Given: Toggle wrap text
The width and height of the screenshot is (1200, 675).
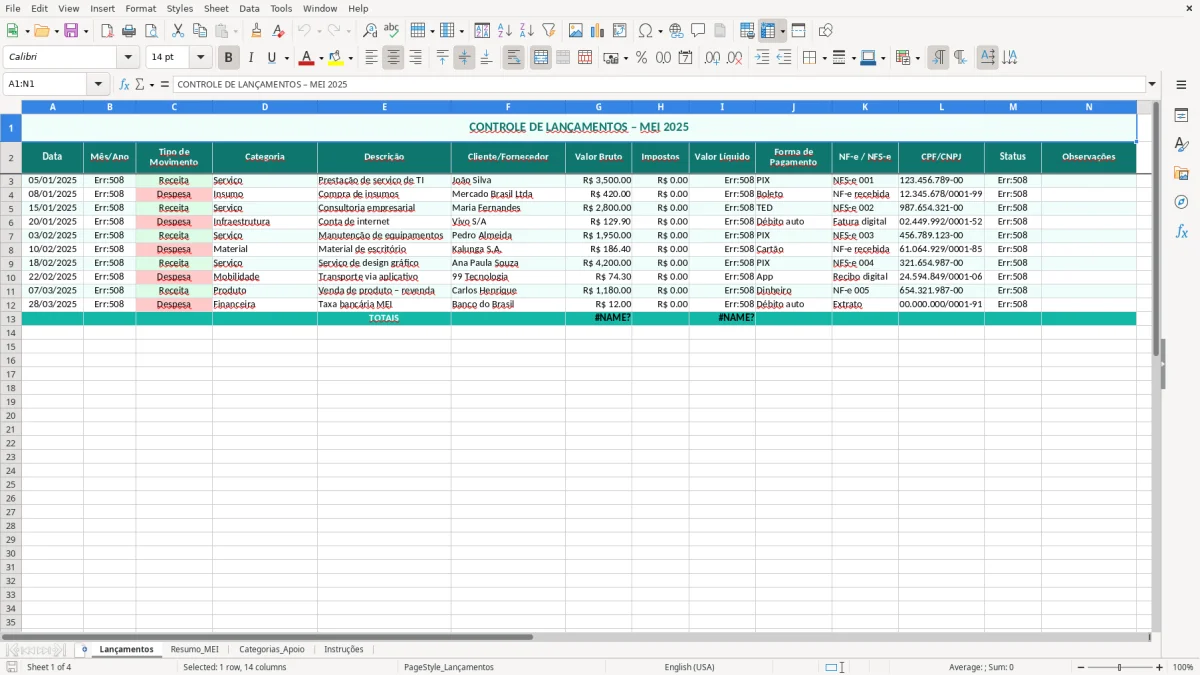Looking at the screenshot, I should coord(513,58).
